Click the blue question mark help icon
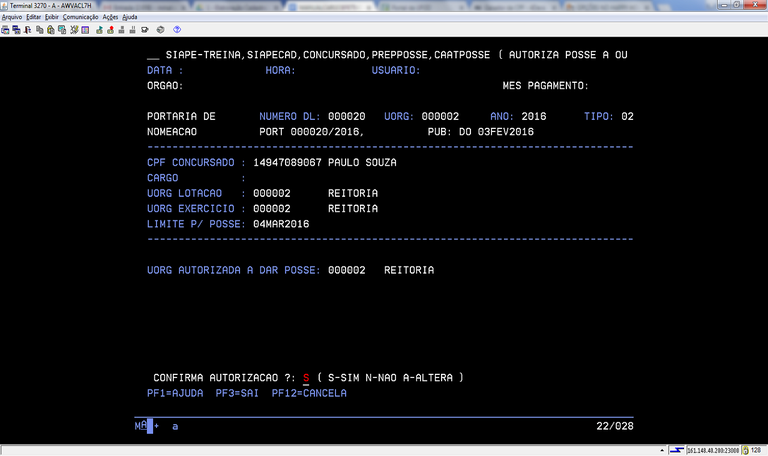768x456 pixels. click(x=177, y=30)
